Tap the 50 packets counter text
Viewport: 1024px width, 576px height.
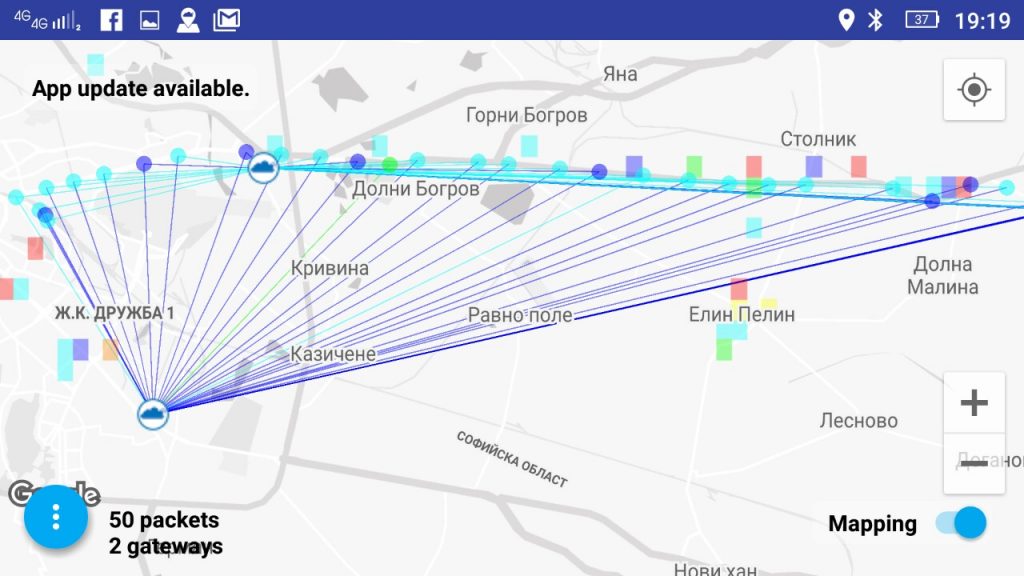(164, 520)
